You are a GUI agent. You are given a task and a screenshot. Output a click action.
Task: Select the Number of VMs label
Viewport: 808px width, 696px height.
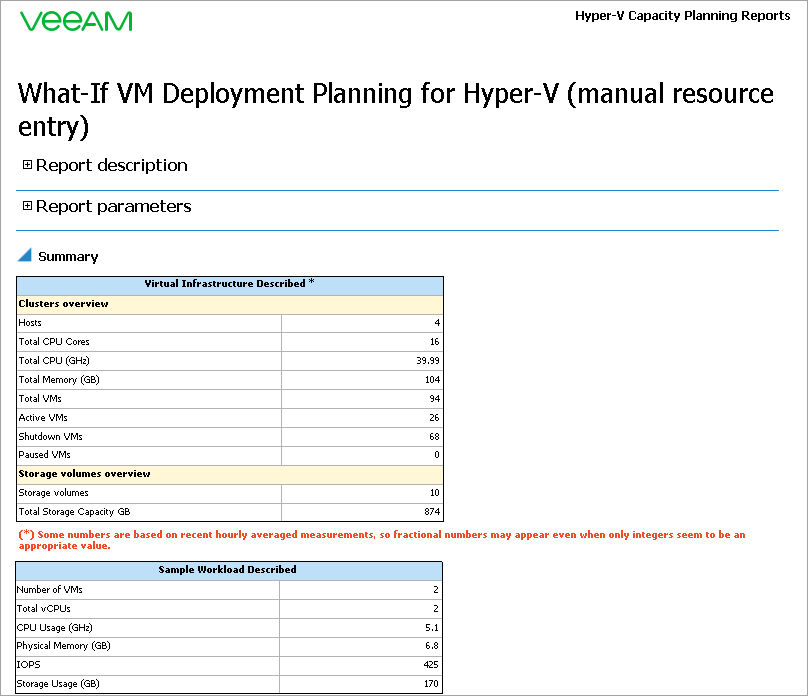[x=49, y=590]
